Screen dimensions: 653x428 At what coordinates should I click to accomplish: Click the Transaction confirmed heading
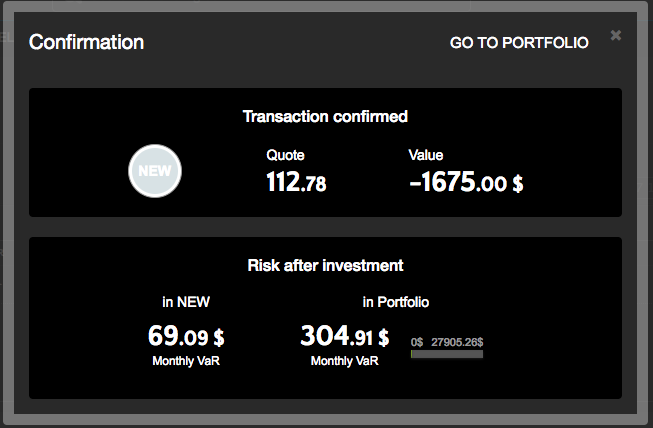pyautogui.click(x=325, y=116)
